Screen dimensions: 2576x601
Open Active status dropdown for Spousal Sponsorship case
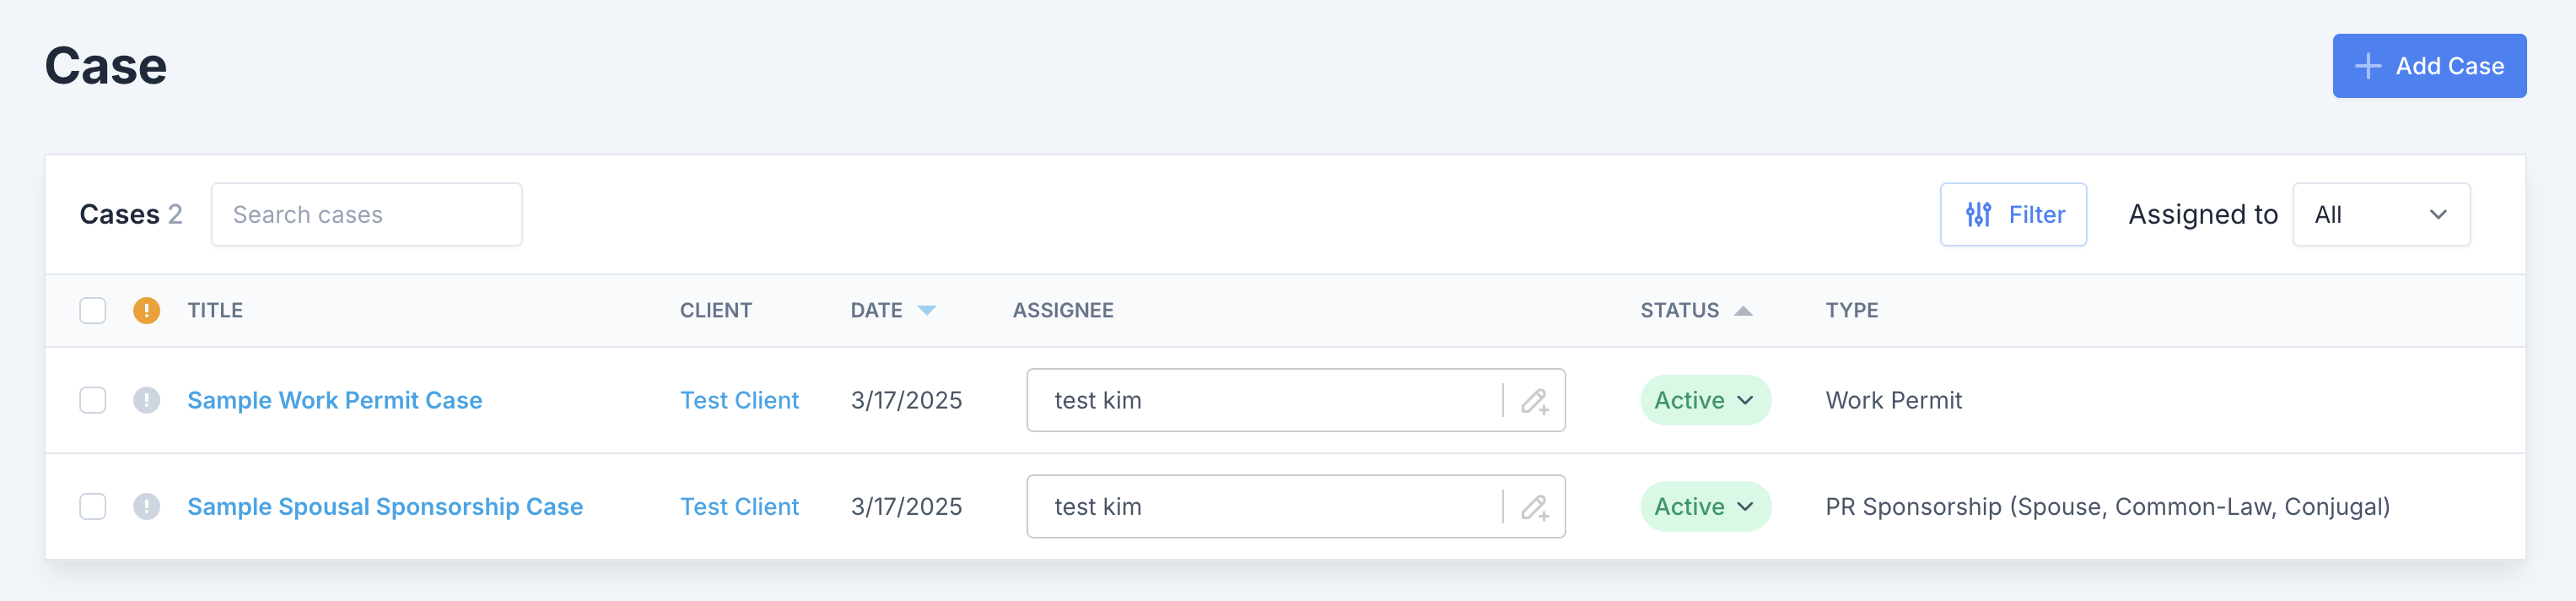tap(1705, 507)
